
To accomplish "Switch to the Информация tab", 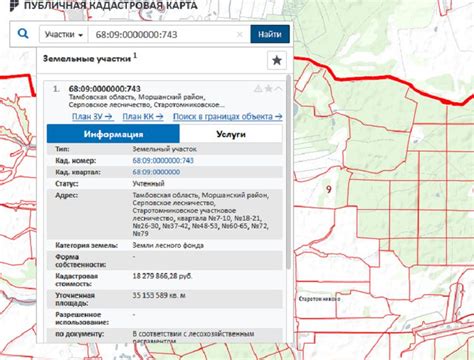I will tap(113, 134).
